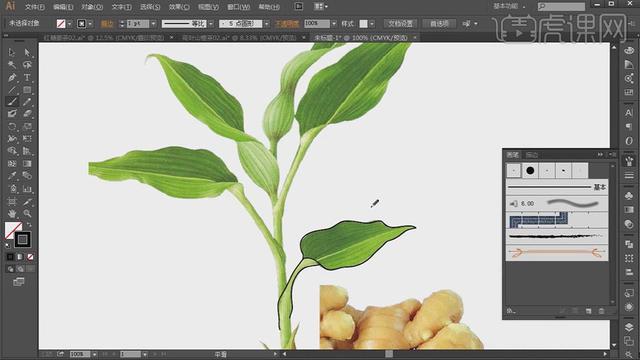
Task: Enable Draw Normal mode
Action: click(x=10, y=269)
